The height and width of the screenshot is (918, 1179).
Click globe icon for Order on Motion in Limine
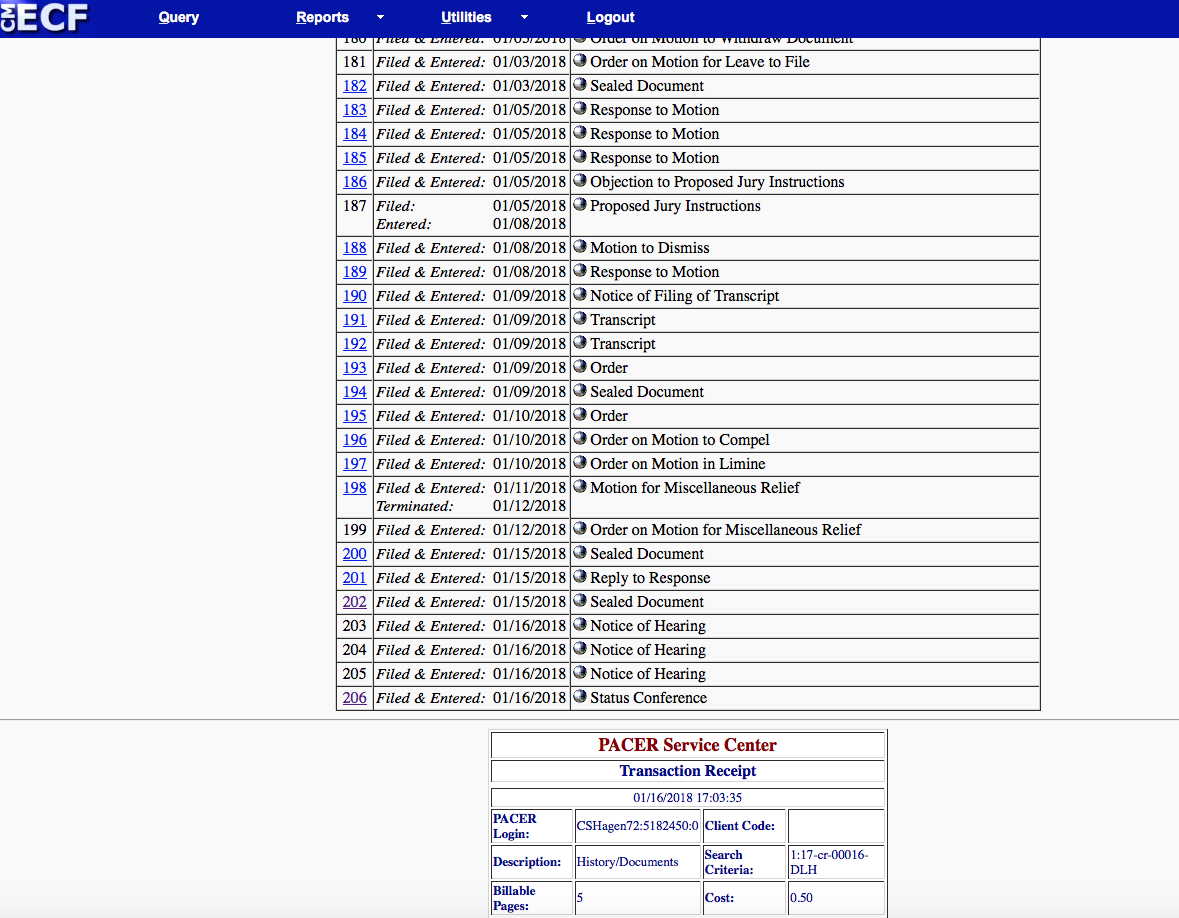pos(580,463)
